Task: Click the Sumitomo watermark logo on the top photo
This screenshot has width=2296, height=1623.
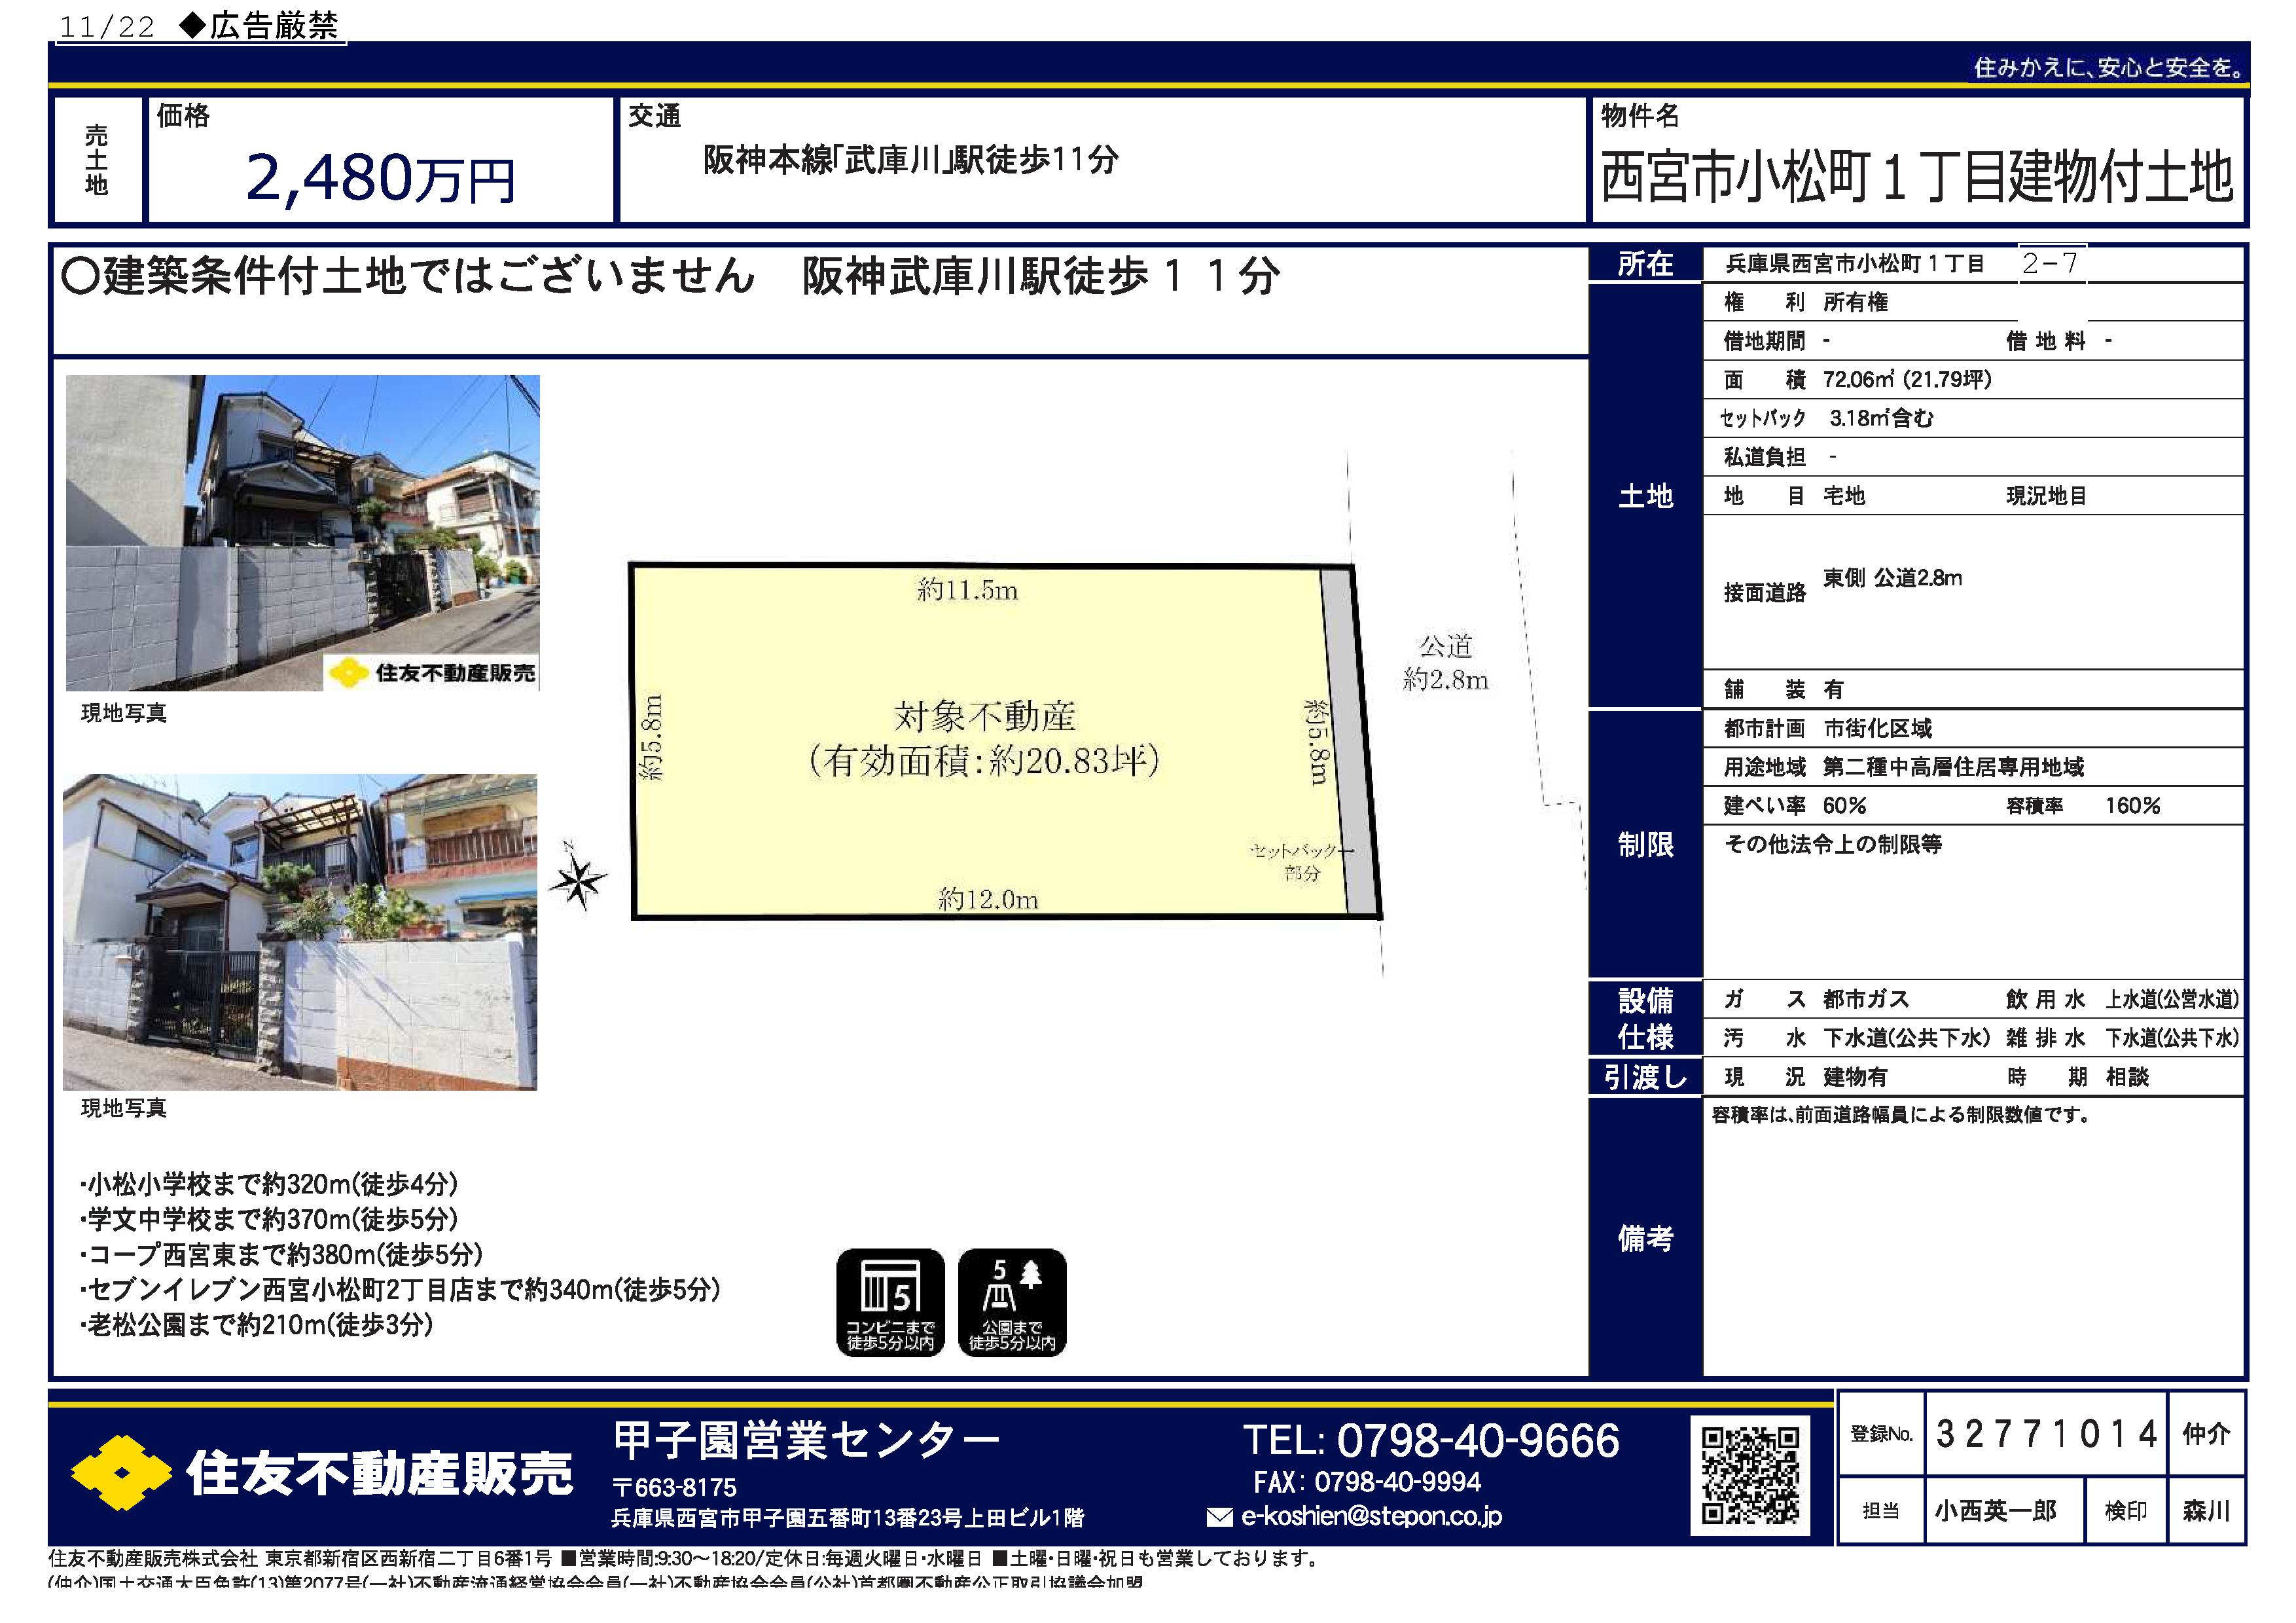Action: 348,673
